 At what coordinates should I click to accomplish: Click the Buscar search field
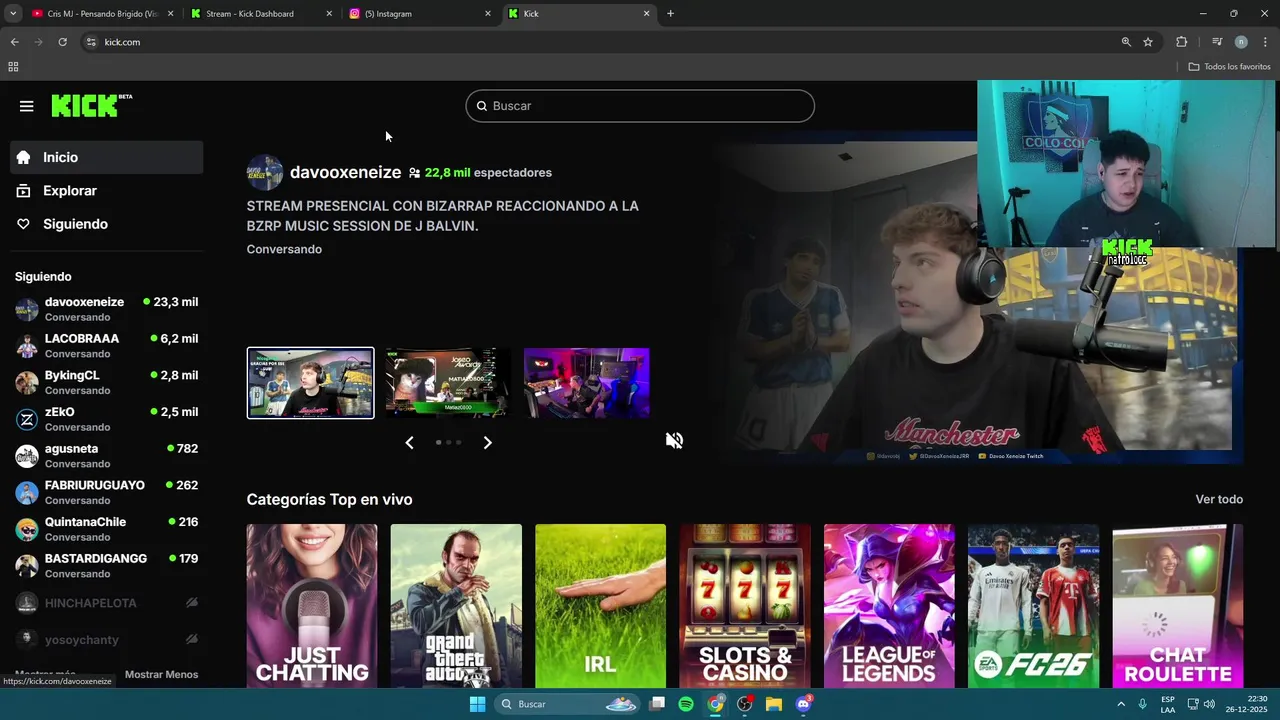click(x=640, y=106)
